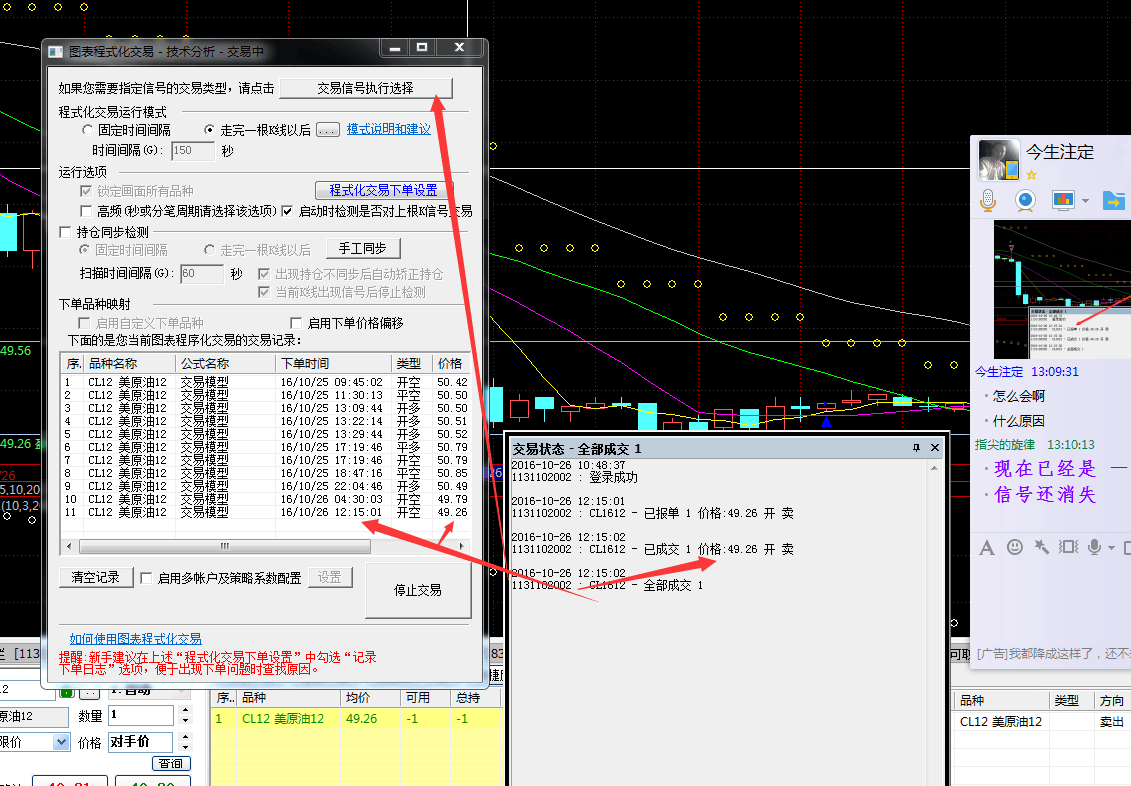Pin the 交易状态 panel with the pushpin icon
1131x786 pixels.
(x=916, y=448)
